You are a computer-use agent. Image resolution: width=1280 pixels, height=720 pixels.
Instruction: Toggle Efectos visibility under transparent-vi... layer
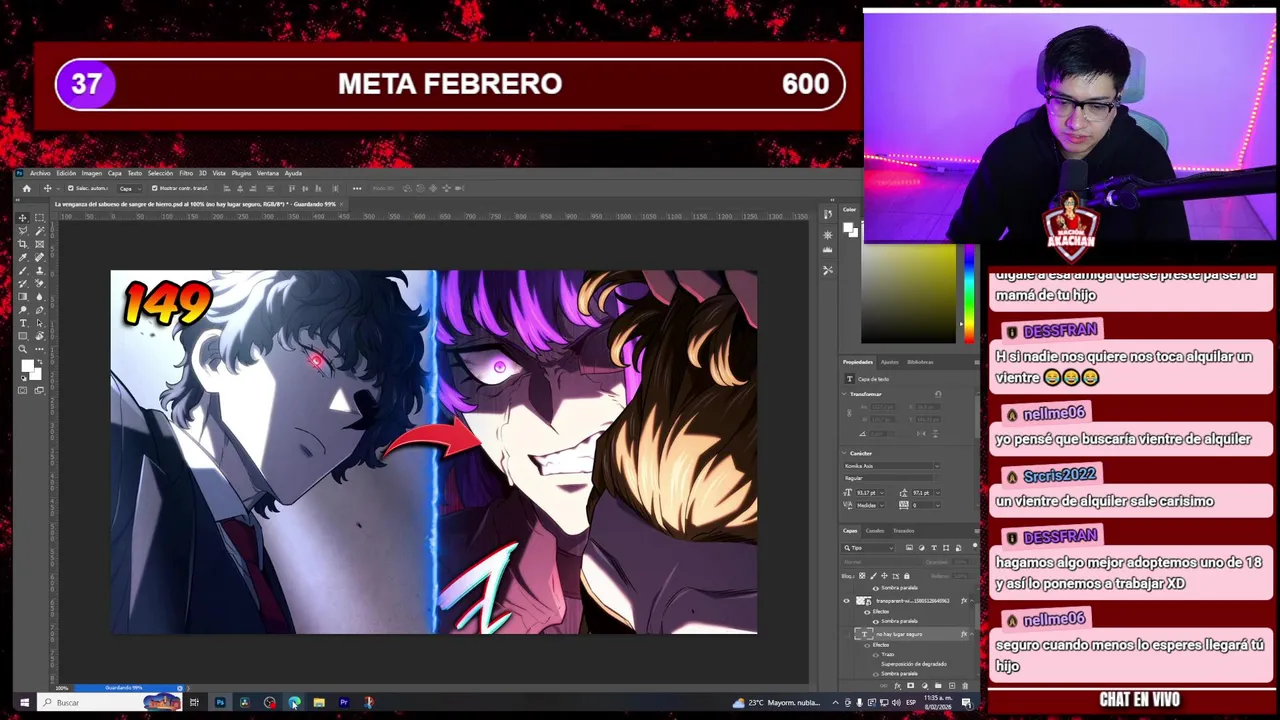[867, 612]
